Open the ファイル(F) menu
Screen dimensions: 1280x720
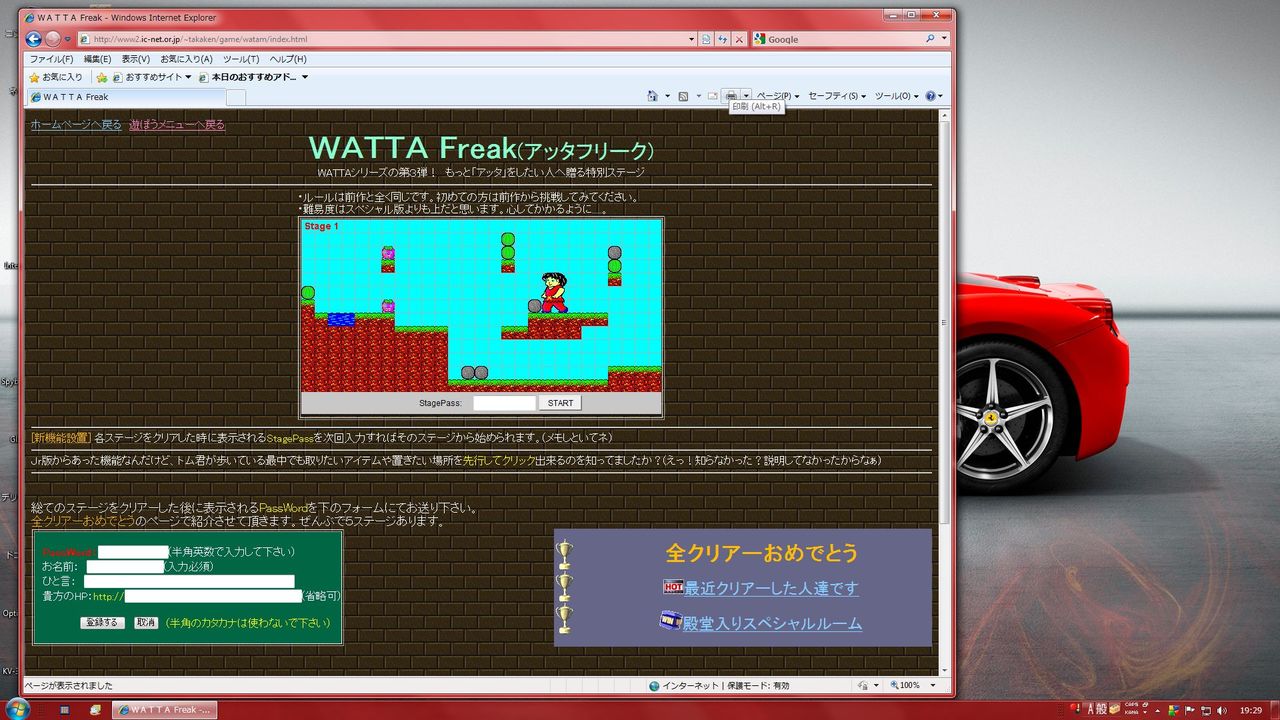tap(51, 59)
